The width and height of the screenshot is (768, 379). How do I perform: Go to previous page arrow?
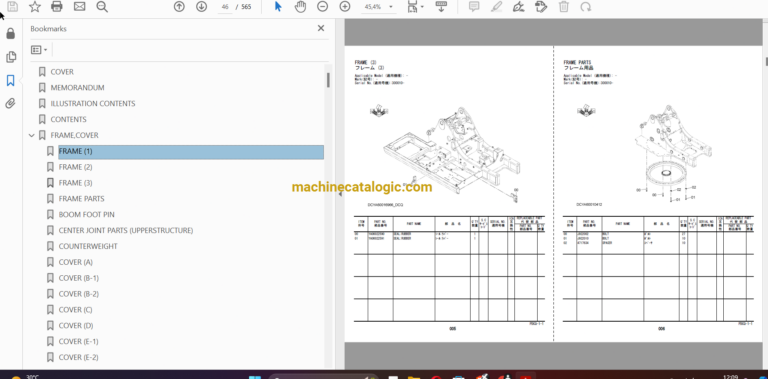179,6
